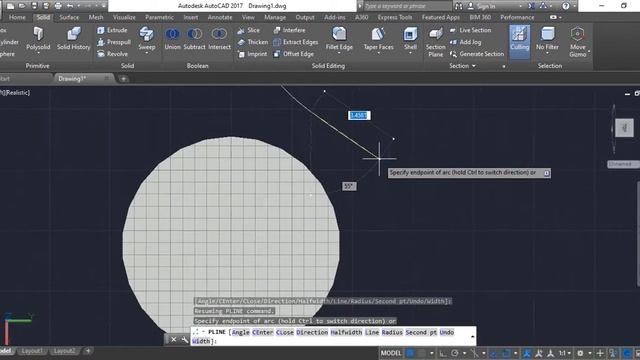Expand the command line history arrow
Image resolution: width=640 pixels, height=360 pixels.
[x=472, y=336]
